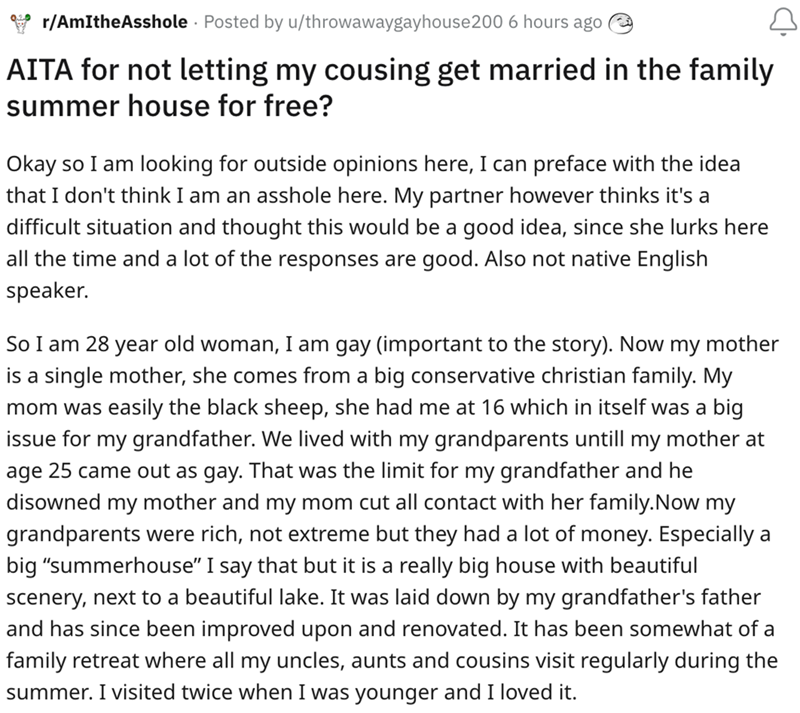Click the words 'summer house for free?' in title
The width and height of the screenshot is (800, 713).
click(x=167, y=105)
